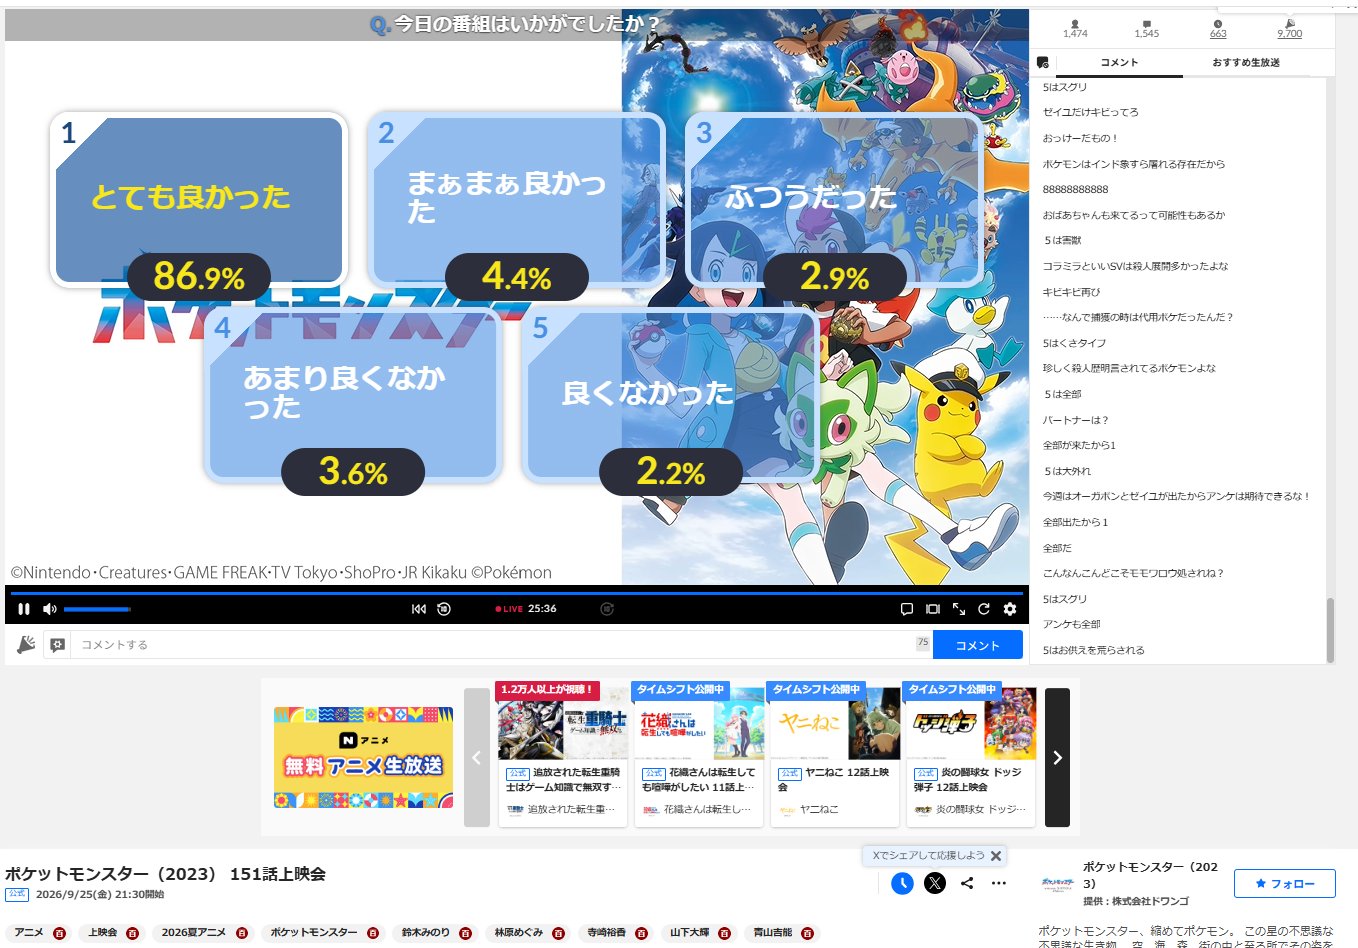Show next recommended broadcasts carousel arrow
Screen dimensions: 1358x948
[1057, 758]
